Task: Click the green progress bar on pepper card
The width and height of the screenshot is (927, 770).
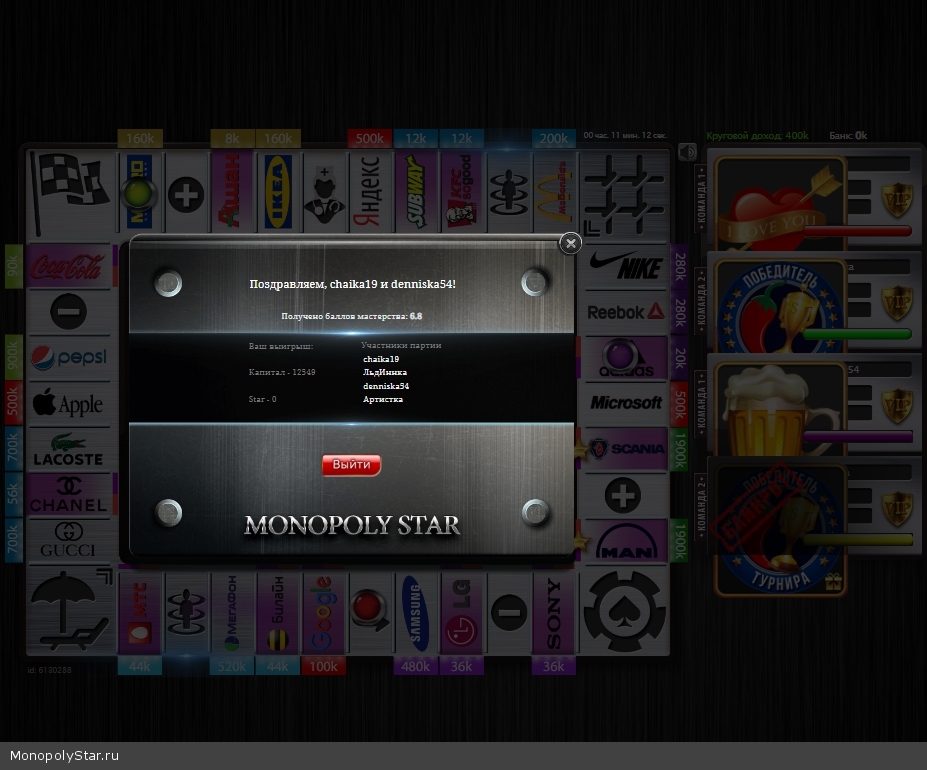Action: coord(857,334)
